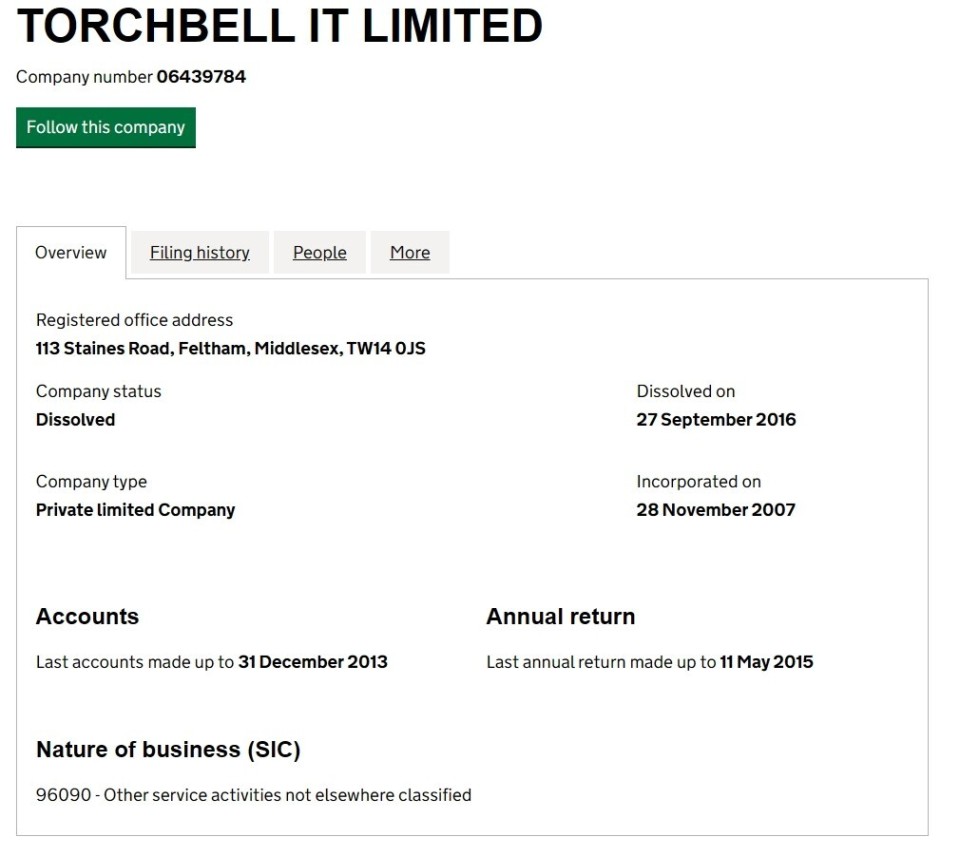Click the Nature of business (SIC) heading
The image size is (960, 856).
(168, 749)
